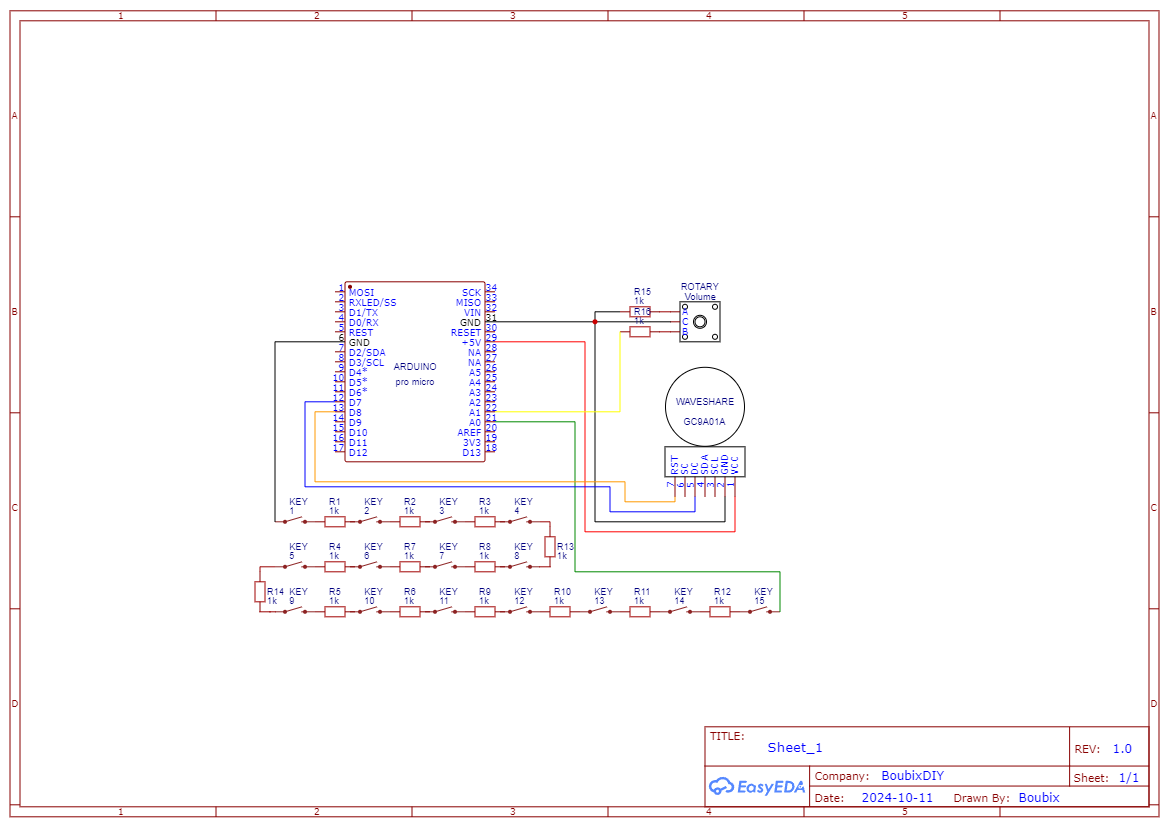Select the 'ARDUINO' label inside the chip
The width and height of the screenshot is (1169, 827).
[x=415, y=367]
